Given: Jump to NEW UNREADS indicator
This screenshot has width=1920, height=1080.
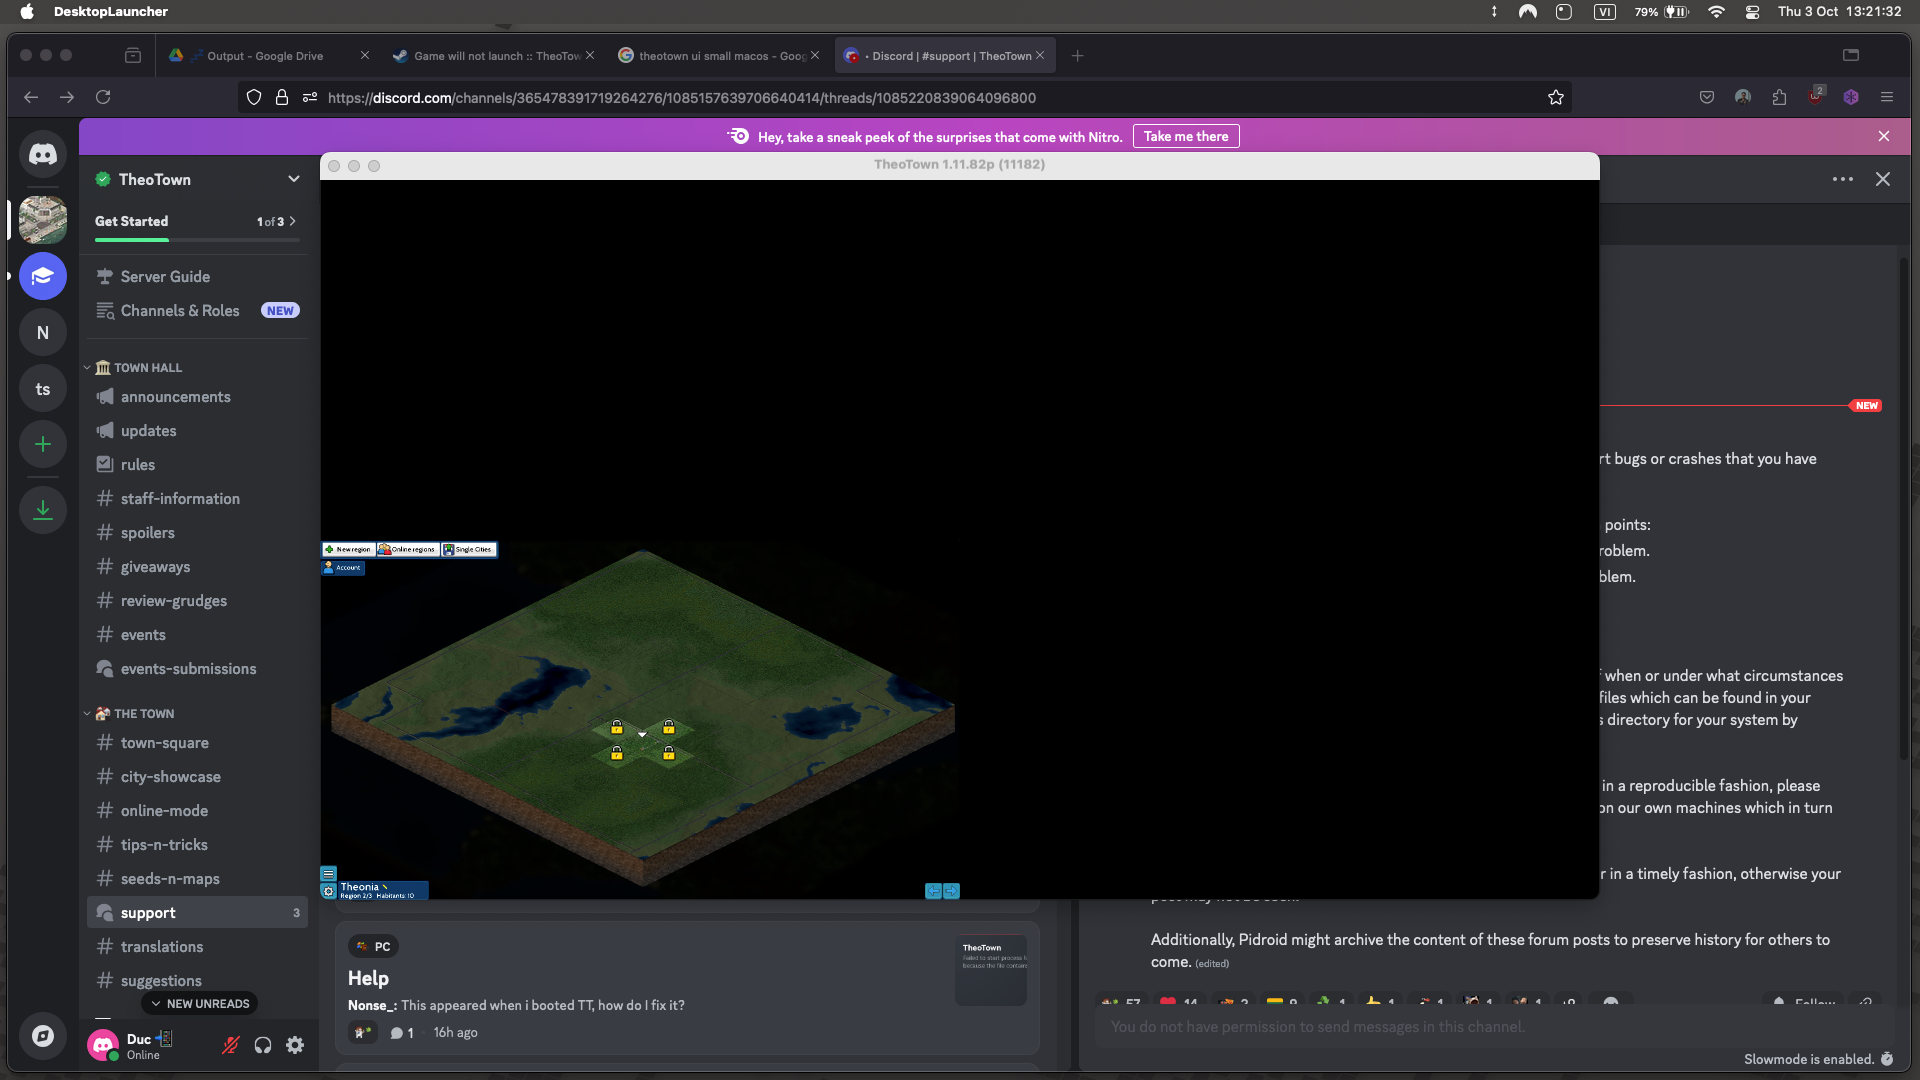Looking at the screenshot, I should click(x=199, y=1003).
